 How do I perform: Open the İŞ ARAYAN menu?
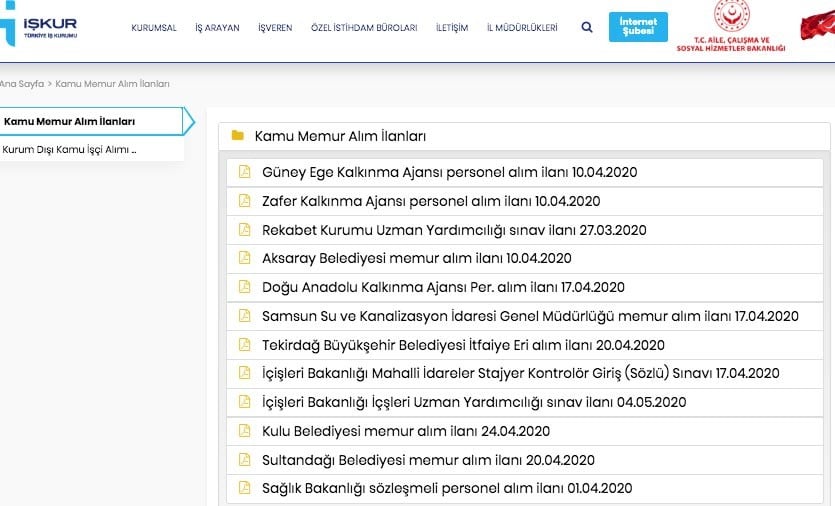click(217, 28)
